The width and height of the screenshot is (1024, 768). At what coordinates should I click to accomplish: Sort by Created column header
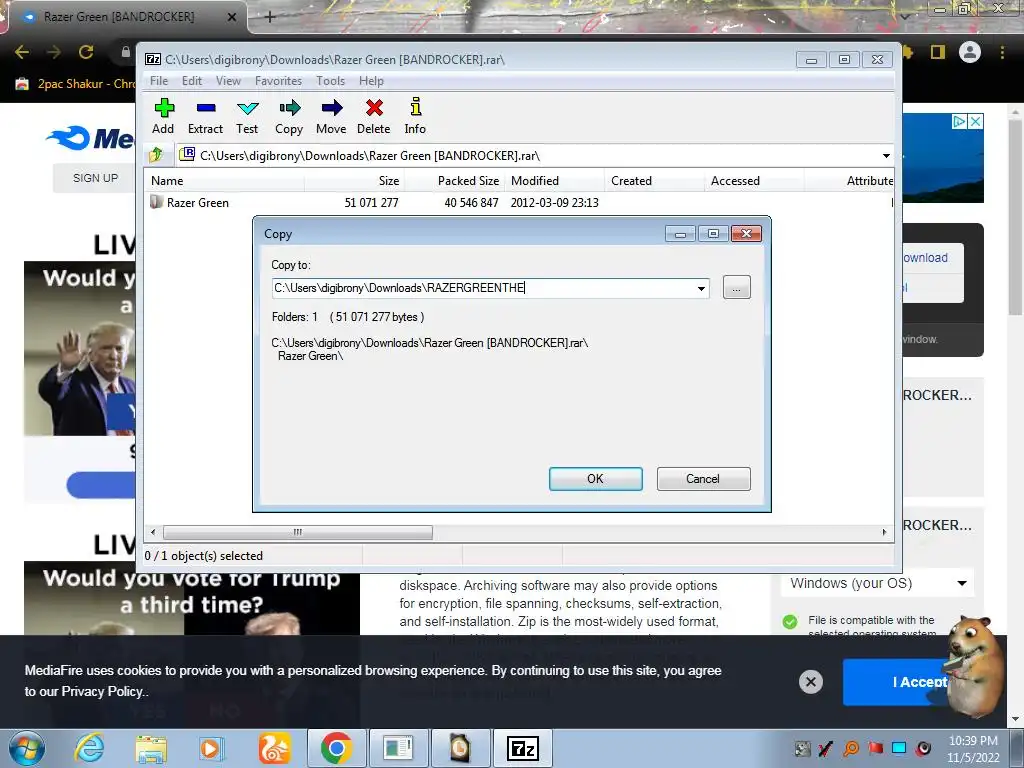(x=655, y=181)
